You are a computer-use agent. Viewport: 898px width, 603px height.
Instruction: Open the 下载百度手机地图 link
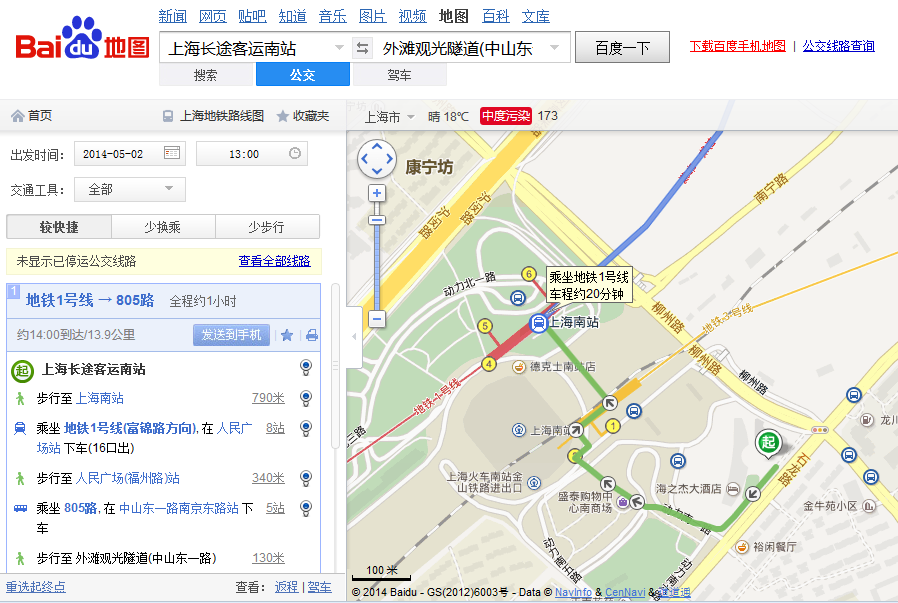(x=738, y=46)
